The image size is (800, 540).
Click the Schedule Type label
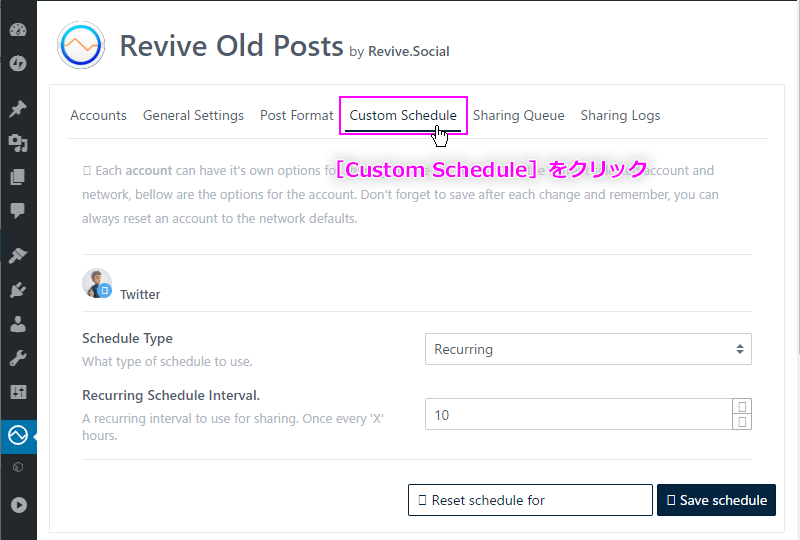coord(127,338)
